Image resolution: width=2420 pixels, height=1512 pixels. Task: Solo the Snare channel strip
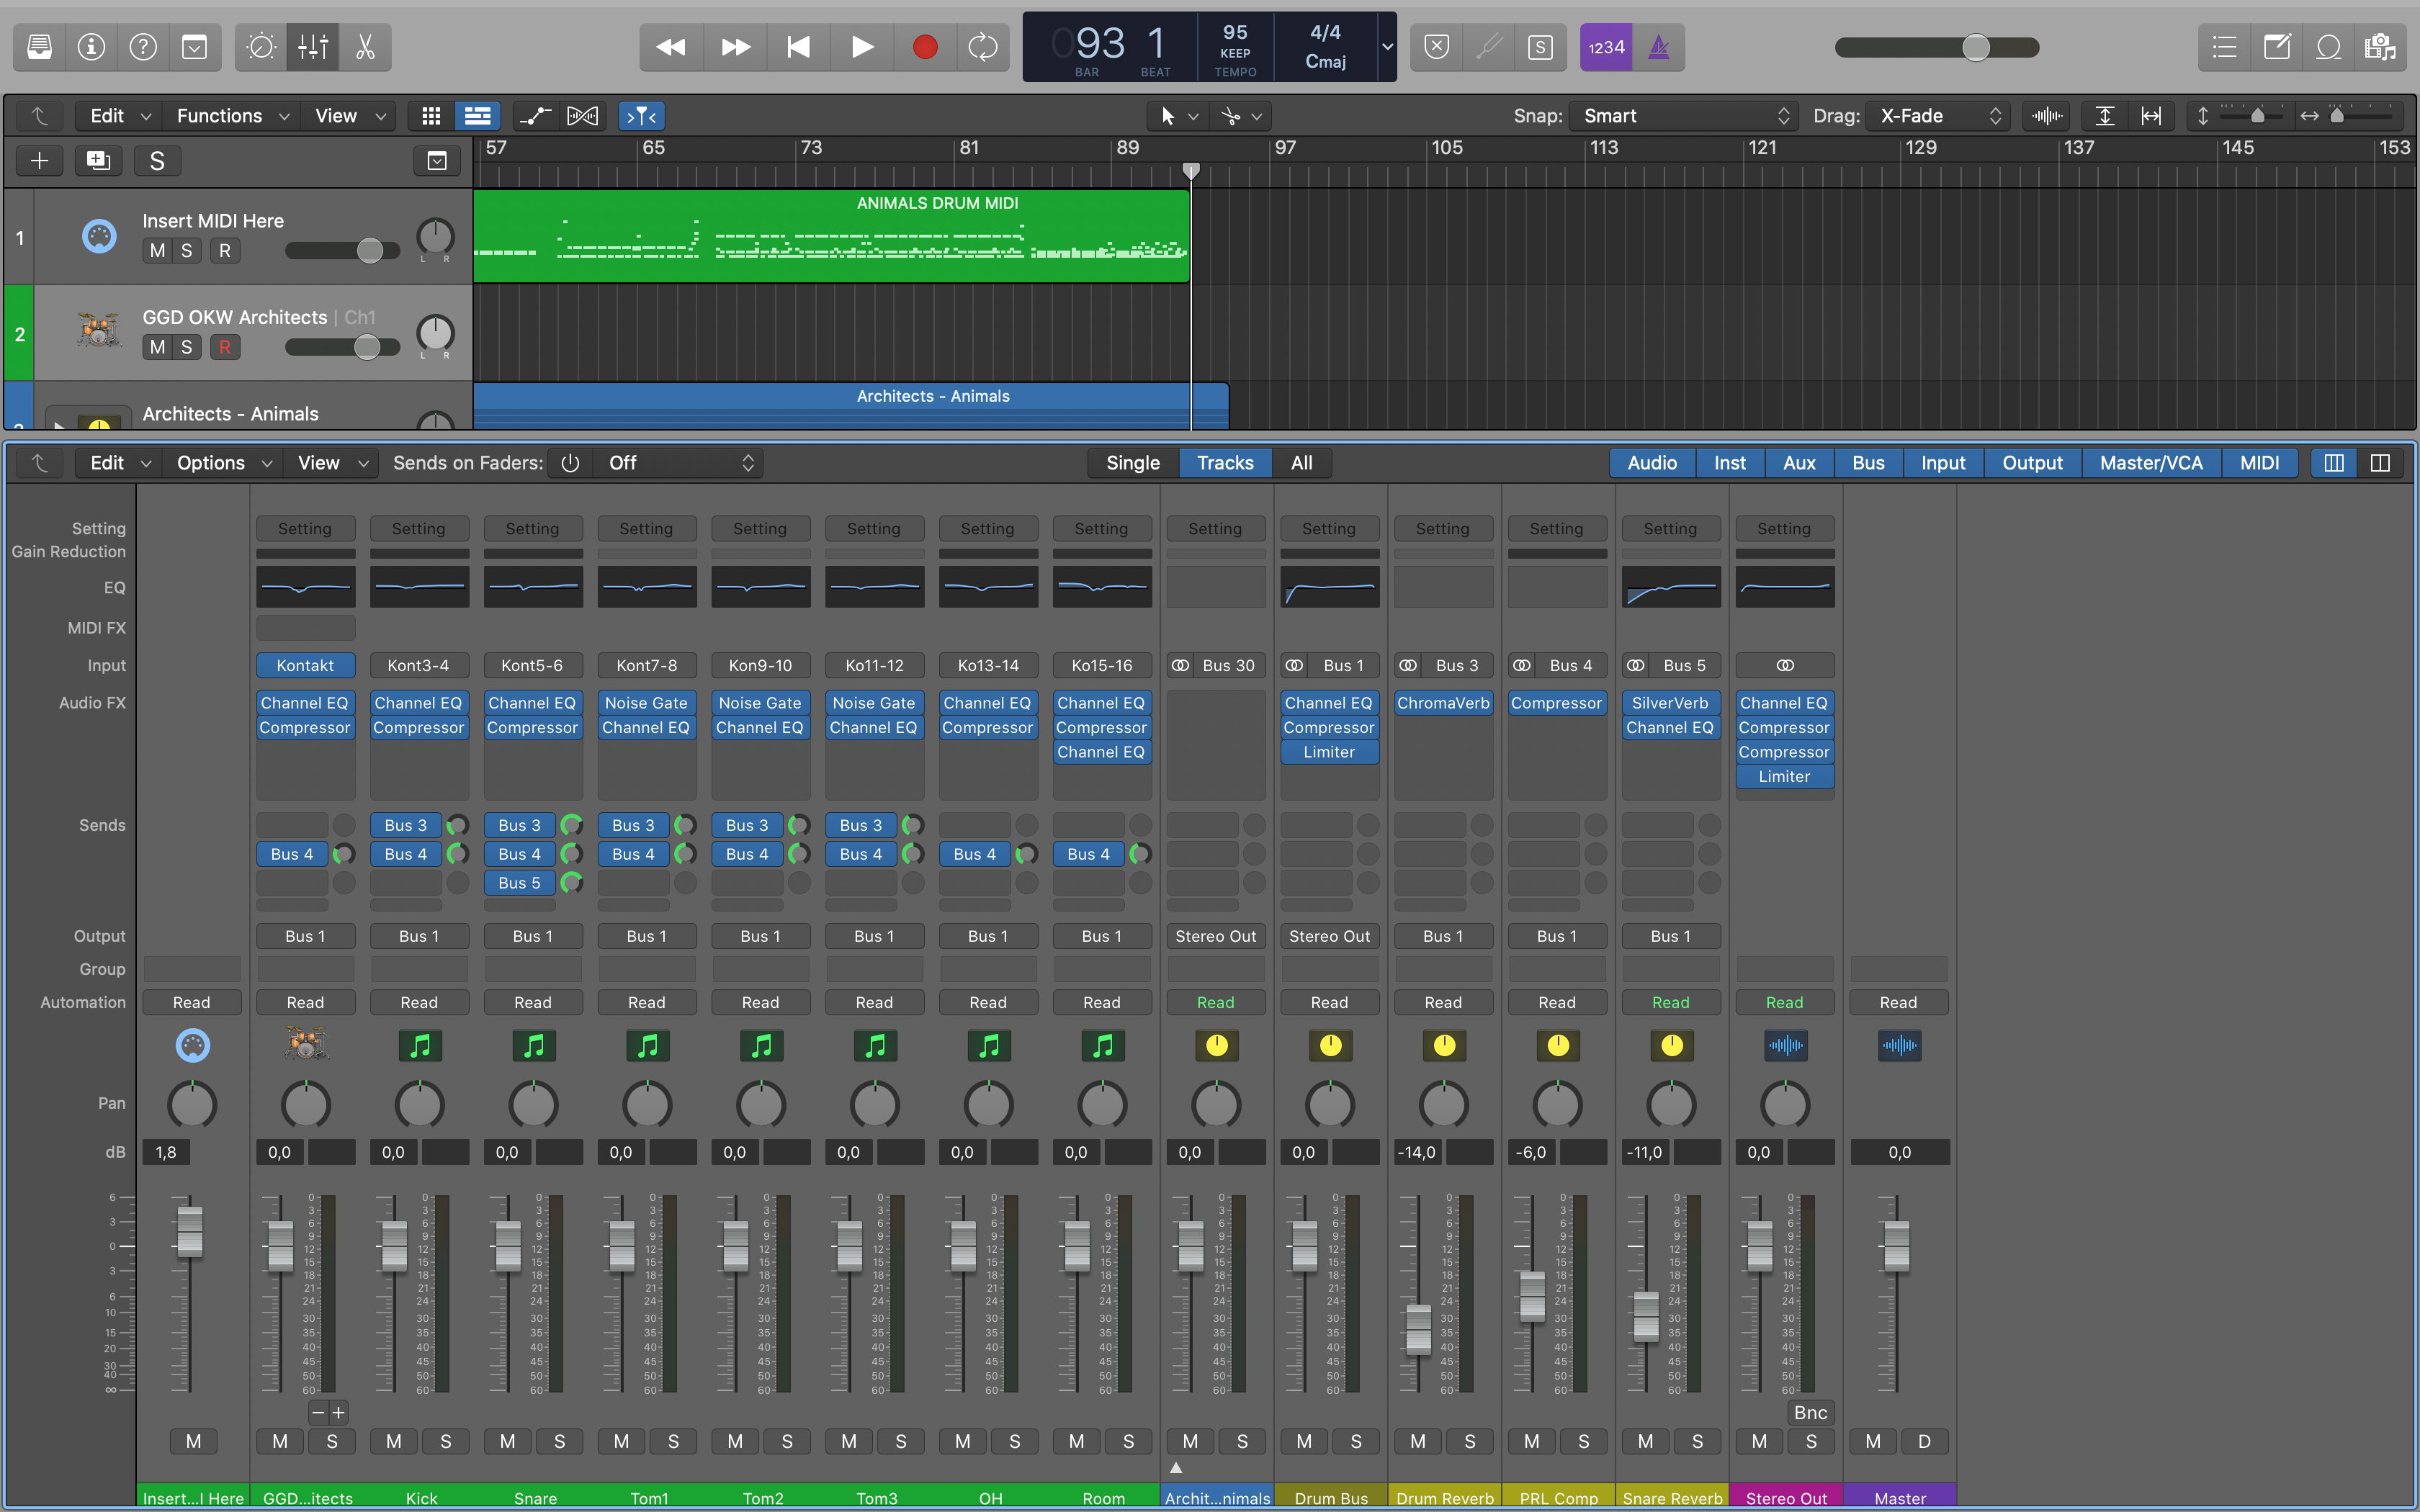559,1441
